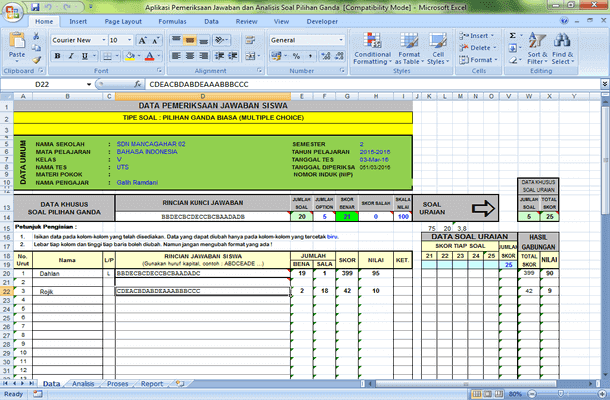Image resolution: width=610 pixels, height=400 pixels.
Task: Click Increase Decimal icon
Action: tap(326, 56)
